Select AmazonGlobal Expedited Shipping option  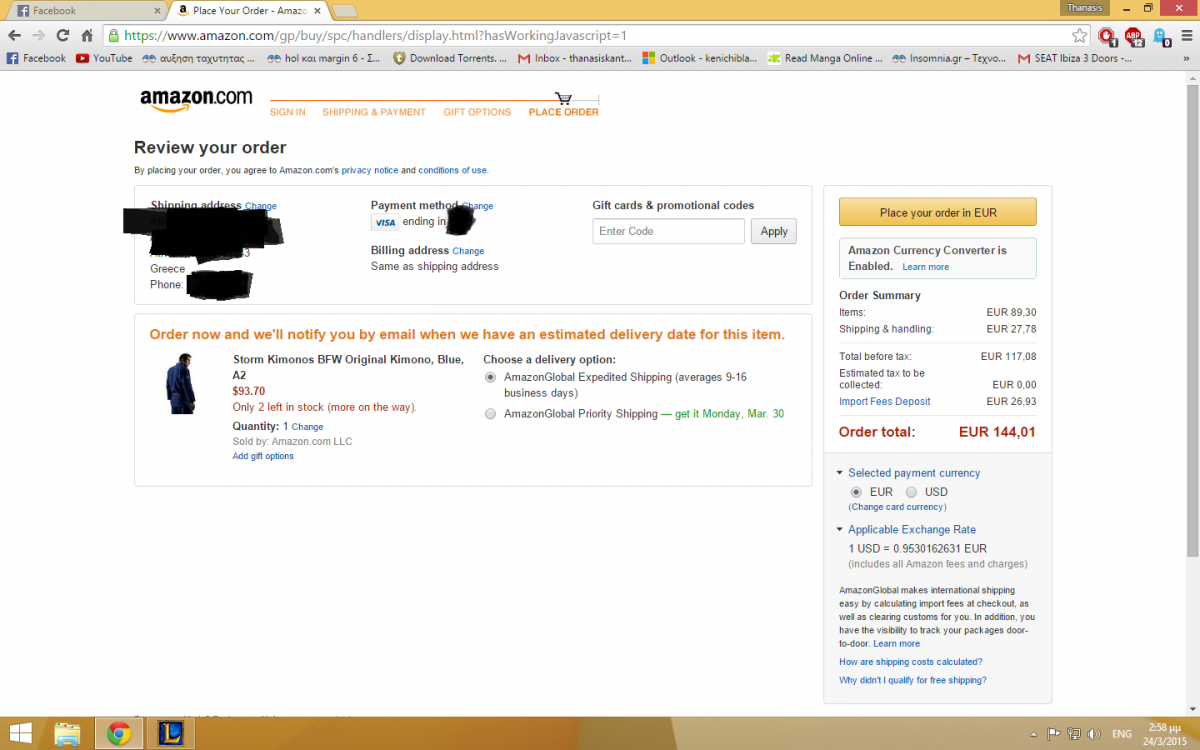click(x=490, y=377)
